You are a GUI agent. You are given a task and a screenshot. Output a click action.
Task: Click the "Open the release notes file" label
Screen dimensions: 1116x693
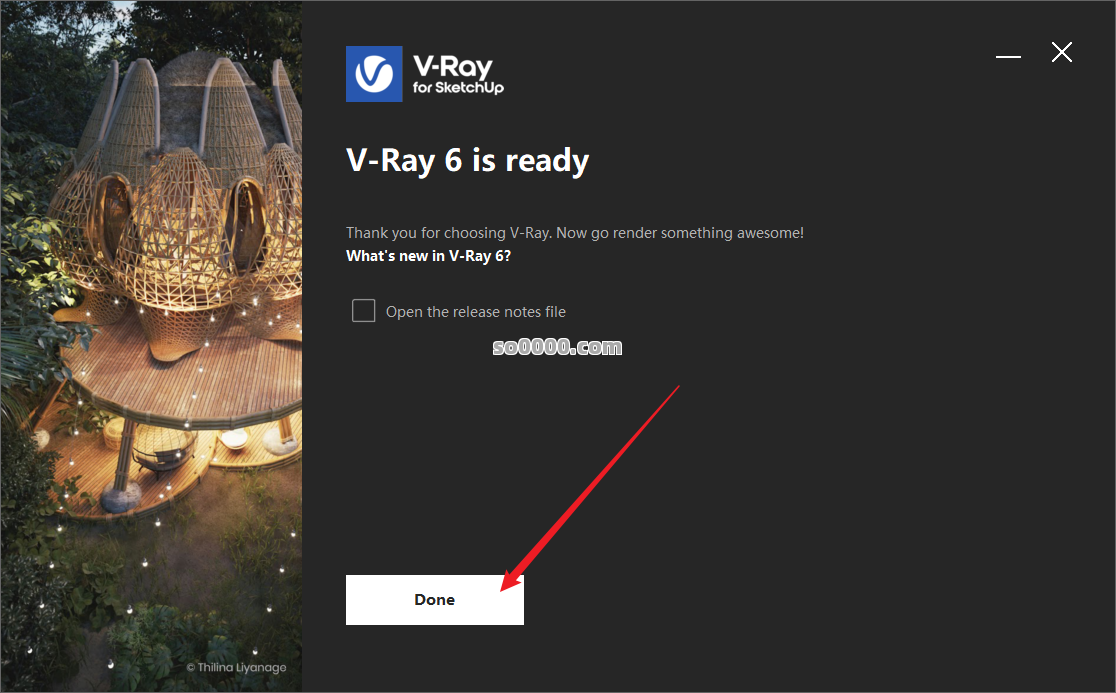click(x=475, y=312)
